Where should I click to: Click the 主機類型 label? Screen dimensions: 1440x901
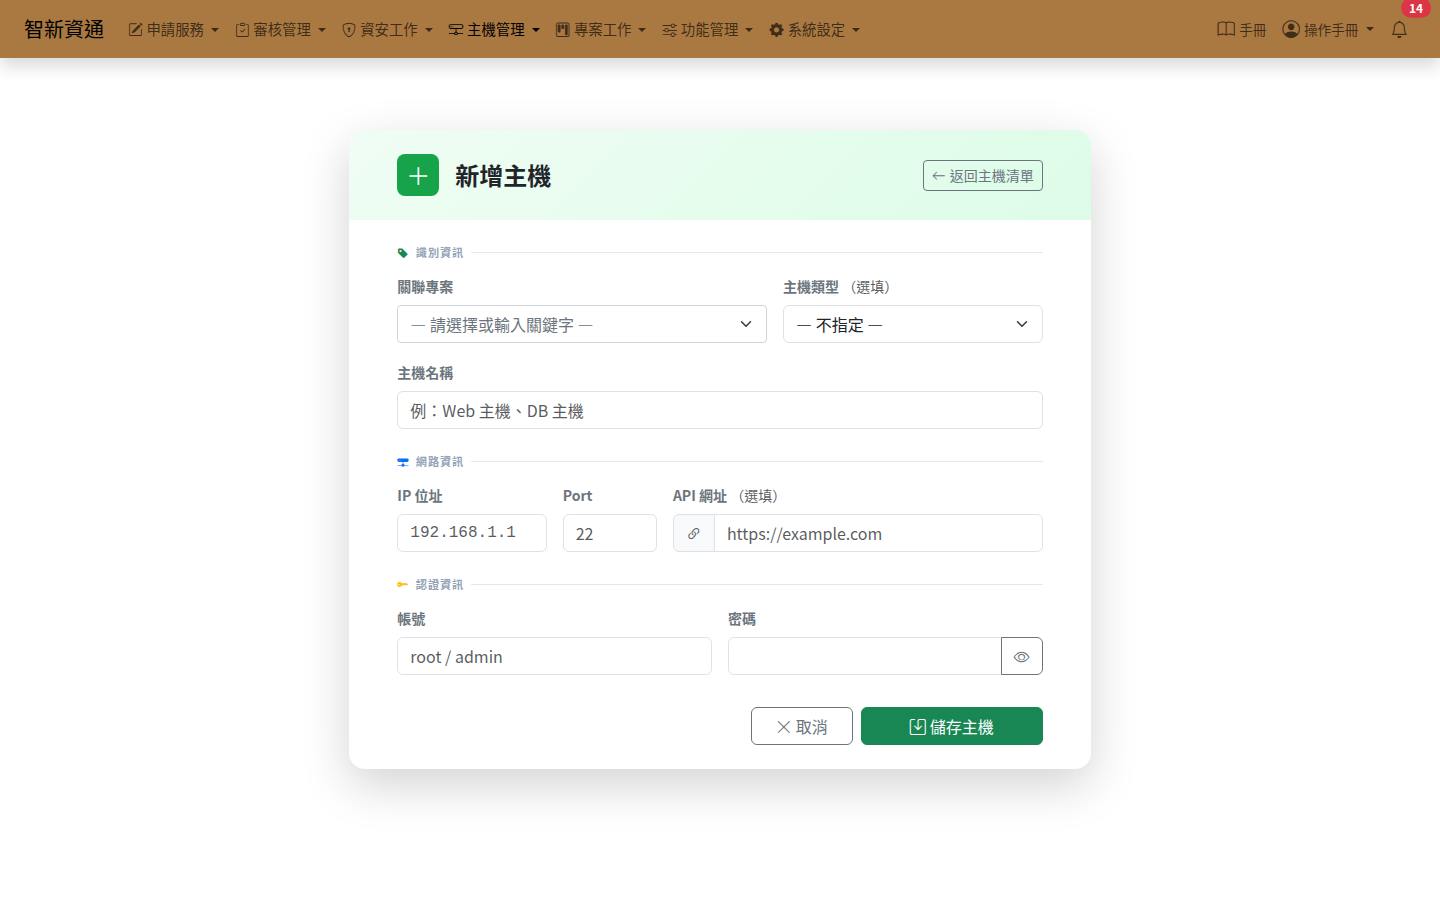click(811, 287)
